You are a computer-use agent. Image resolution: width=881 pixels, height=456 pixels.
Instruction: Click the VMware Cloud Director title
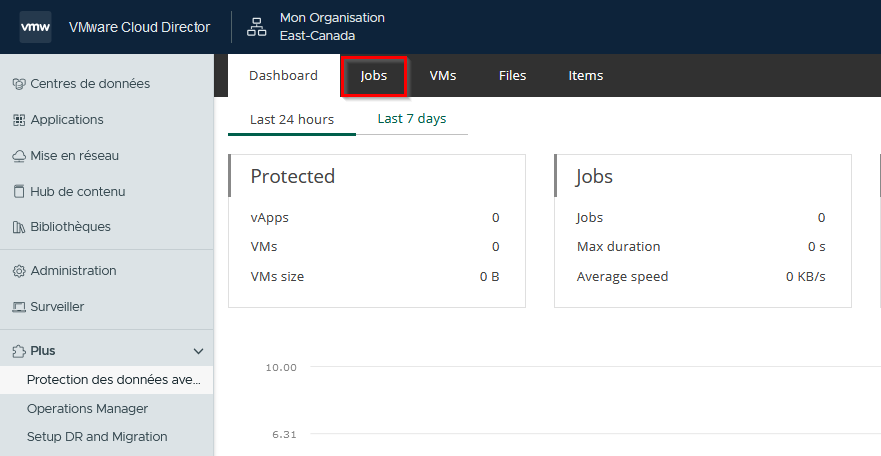pos(139,27)
